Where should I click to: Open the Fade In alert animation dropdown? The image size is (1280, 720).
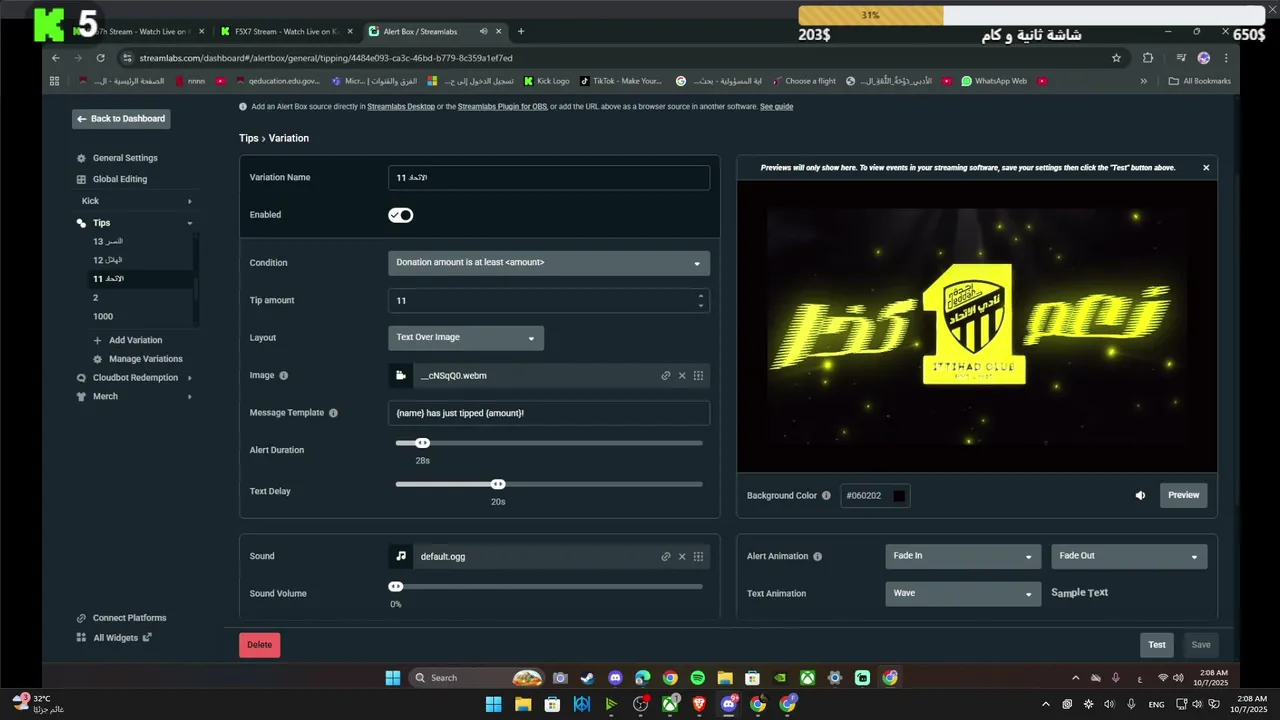pos(963,557)
